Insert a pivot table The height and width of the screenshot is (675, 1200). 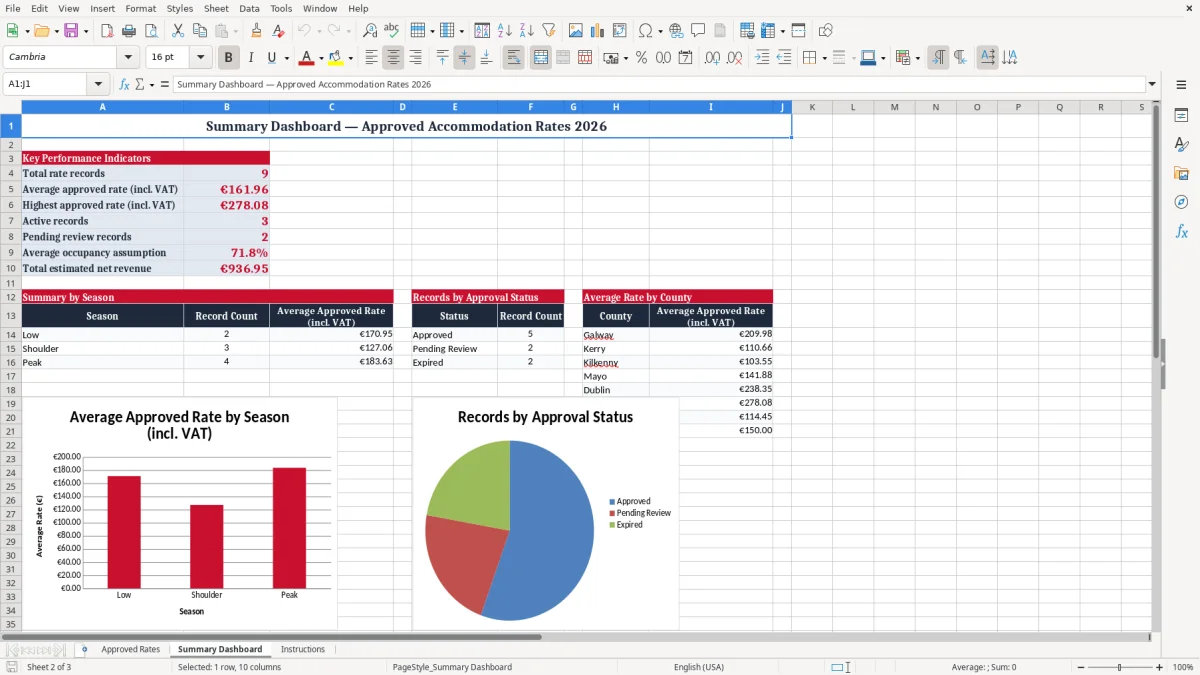click(620, 31)
